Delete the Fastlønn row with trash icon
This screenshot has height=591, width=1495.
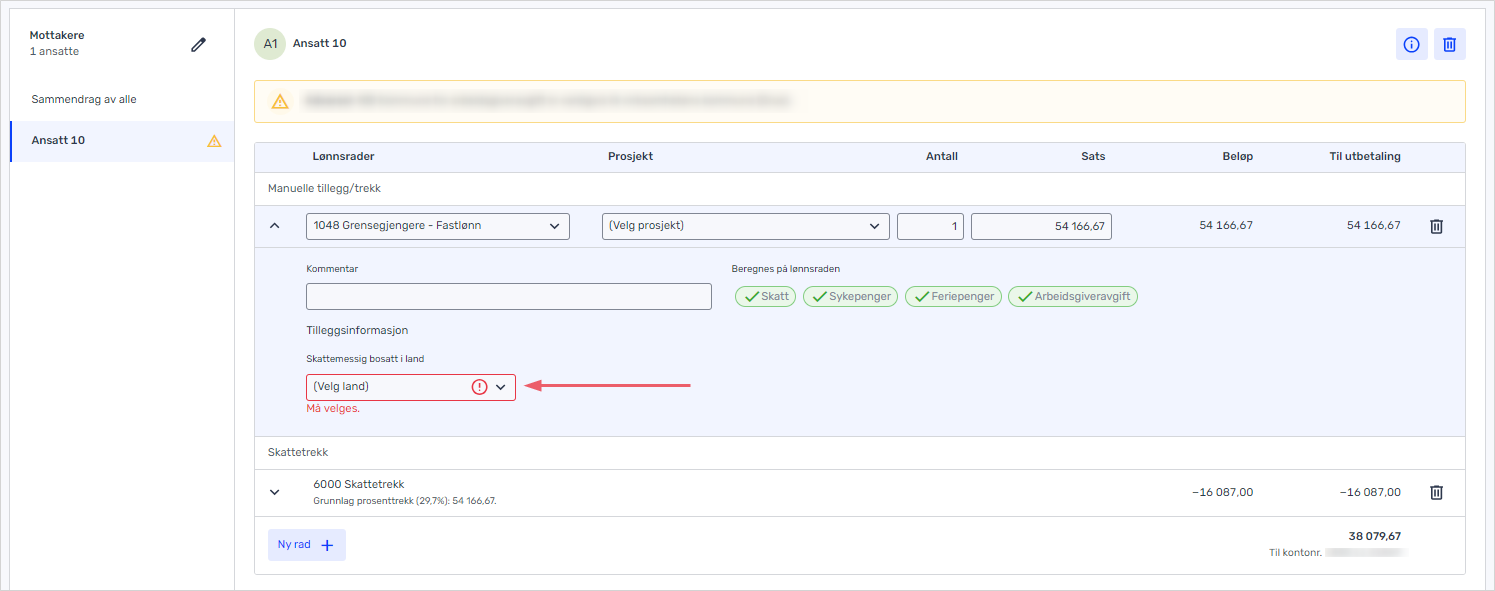coord(1436,227)
